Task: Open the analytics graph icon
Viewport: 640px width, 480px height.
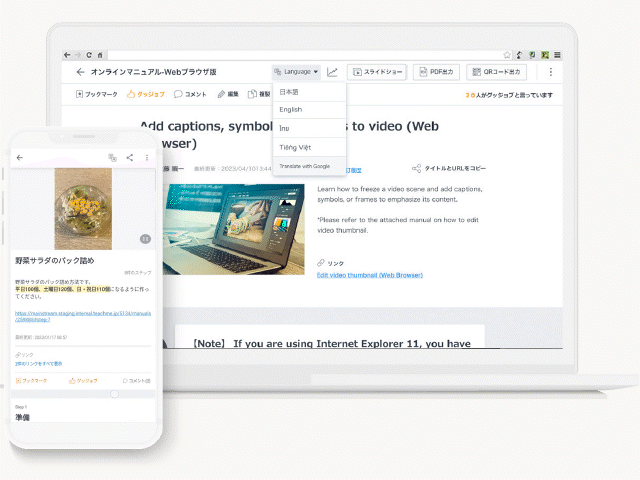Action: point(333,72)
